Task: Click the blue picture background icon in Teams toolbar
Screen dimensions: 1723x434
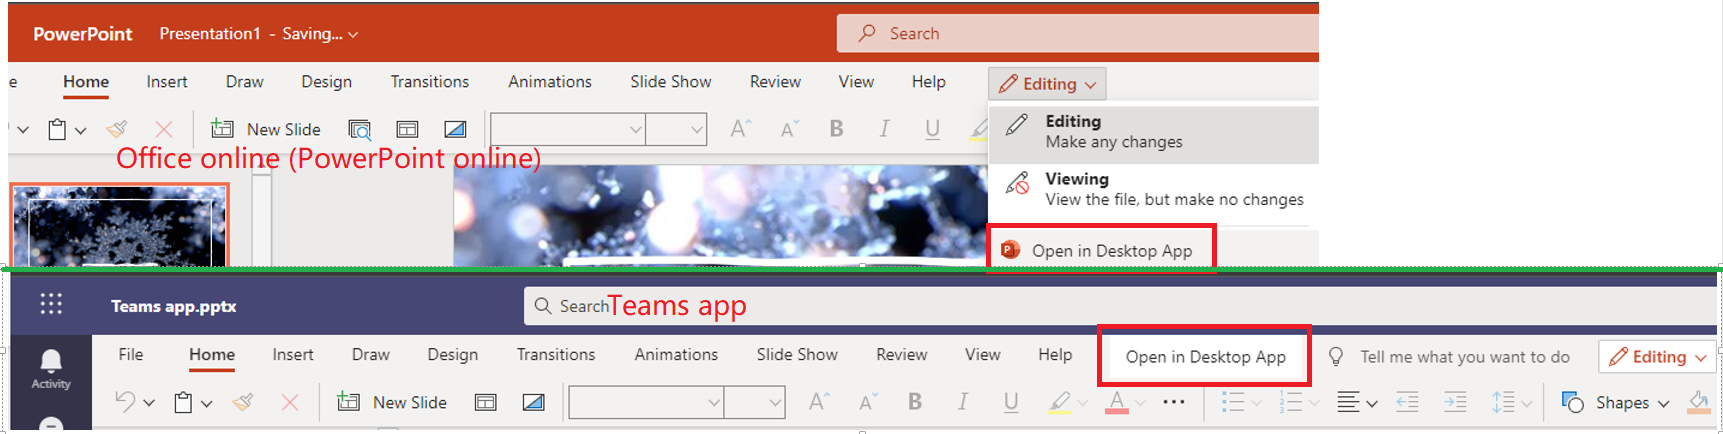Action: tap(534, 402)
